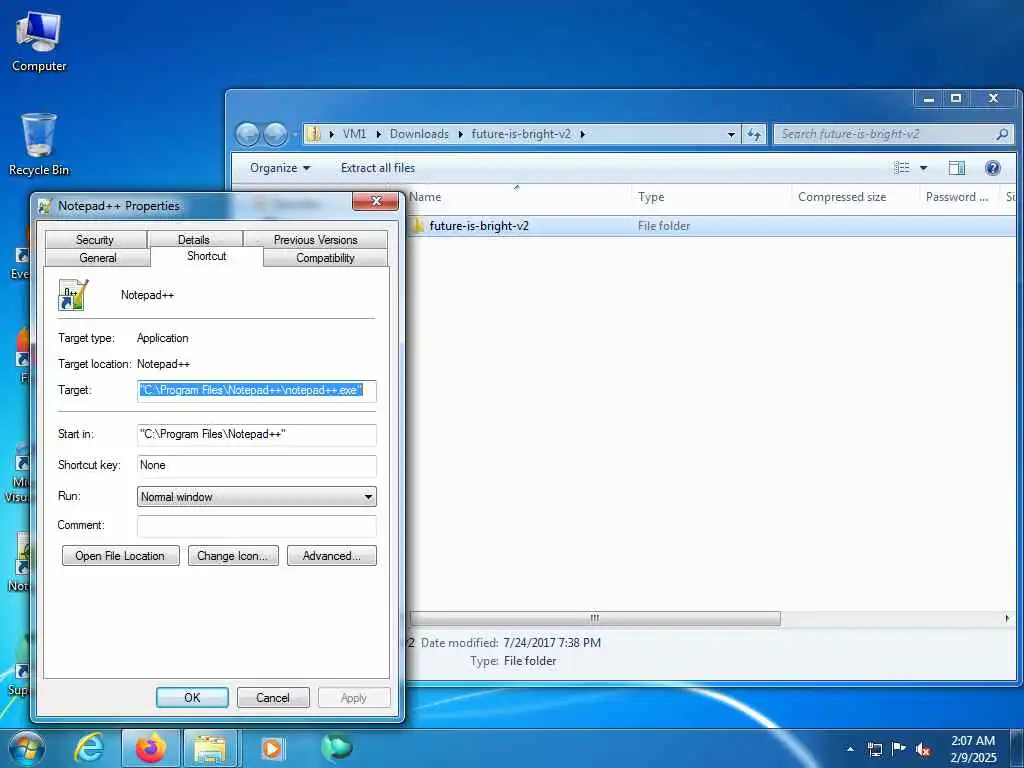Open the view options dropdown arrow
The height and width of the screenshot is (768, 1024).
point(923,168)
